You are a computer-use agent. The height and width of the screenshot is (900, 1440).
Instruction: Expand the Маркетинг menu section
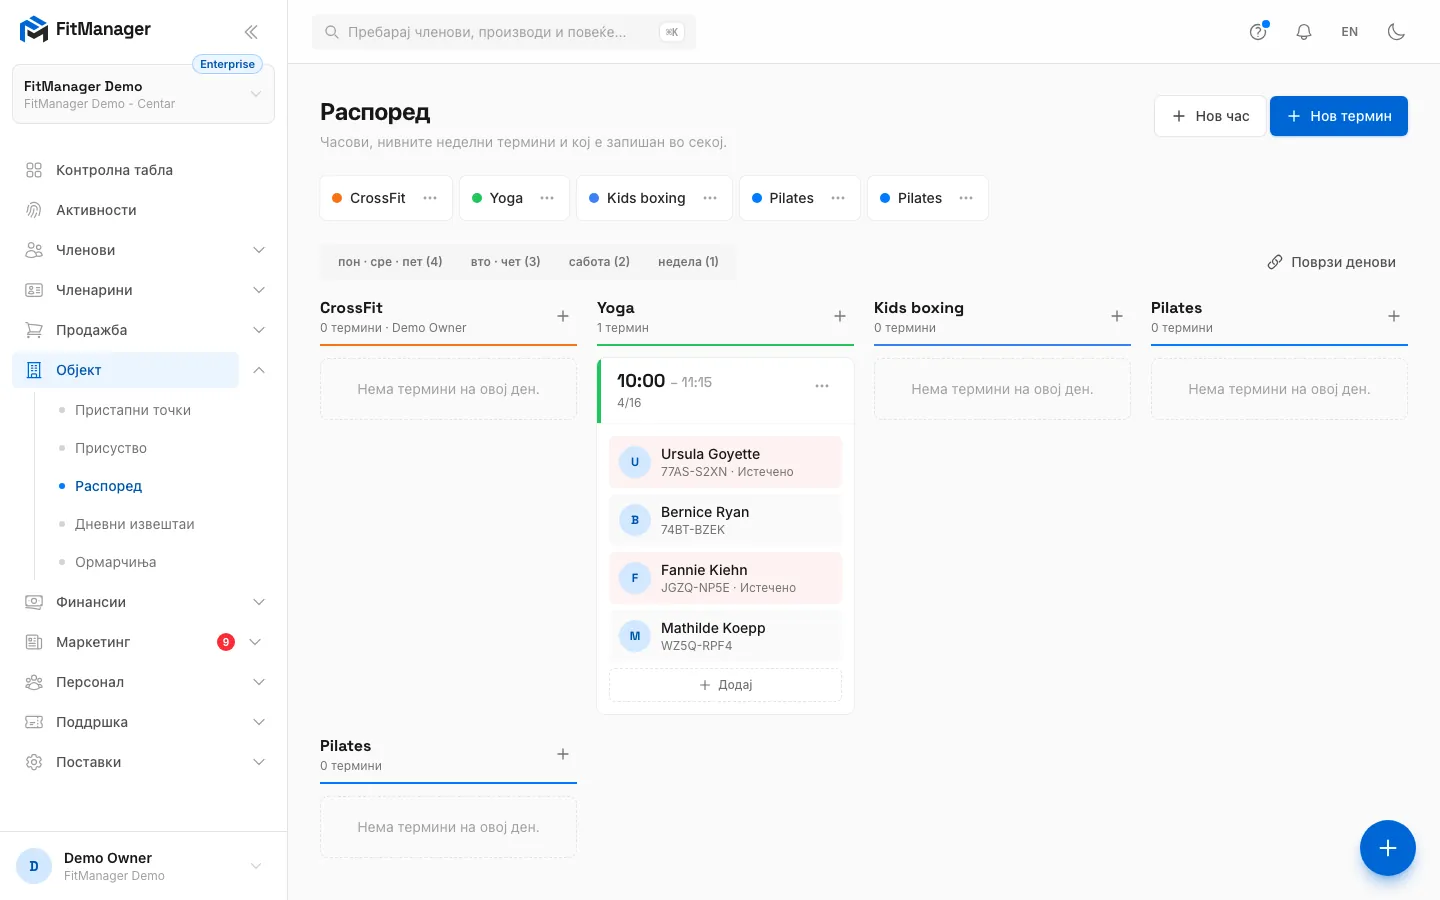click(x=143, y=642)
